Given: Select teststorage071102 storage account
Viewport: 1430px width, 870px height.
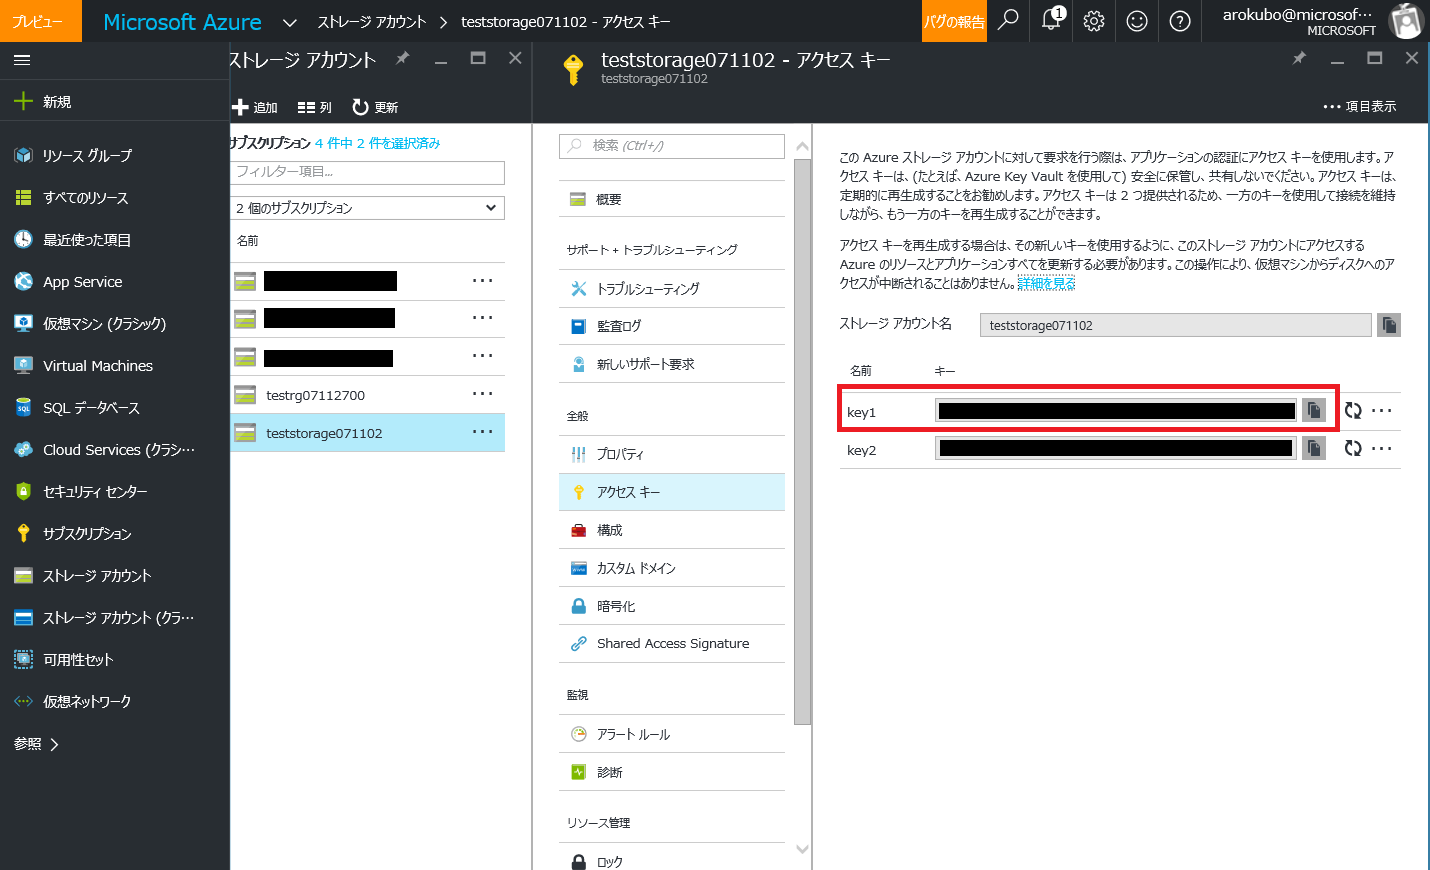Looking at the screenshot, I should pyautogui.click(x=367, y=432).
